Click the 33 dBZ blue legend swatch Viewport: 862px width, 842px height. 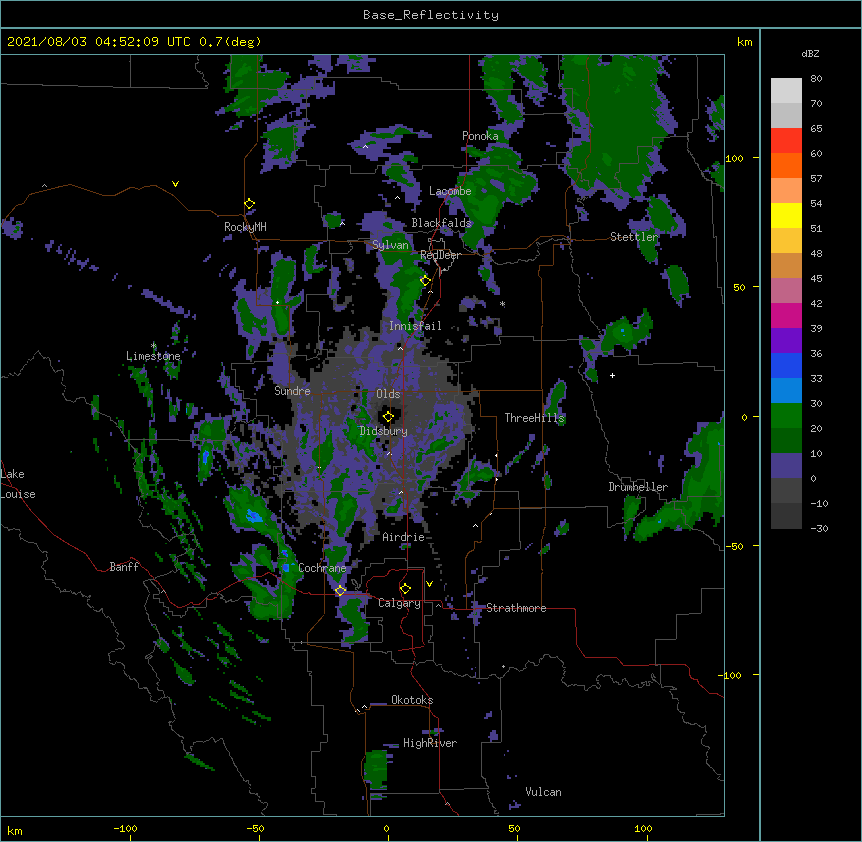click(x=786, y=365)
